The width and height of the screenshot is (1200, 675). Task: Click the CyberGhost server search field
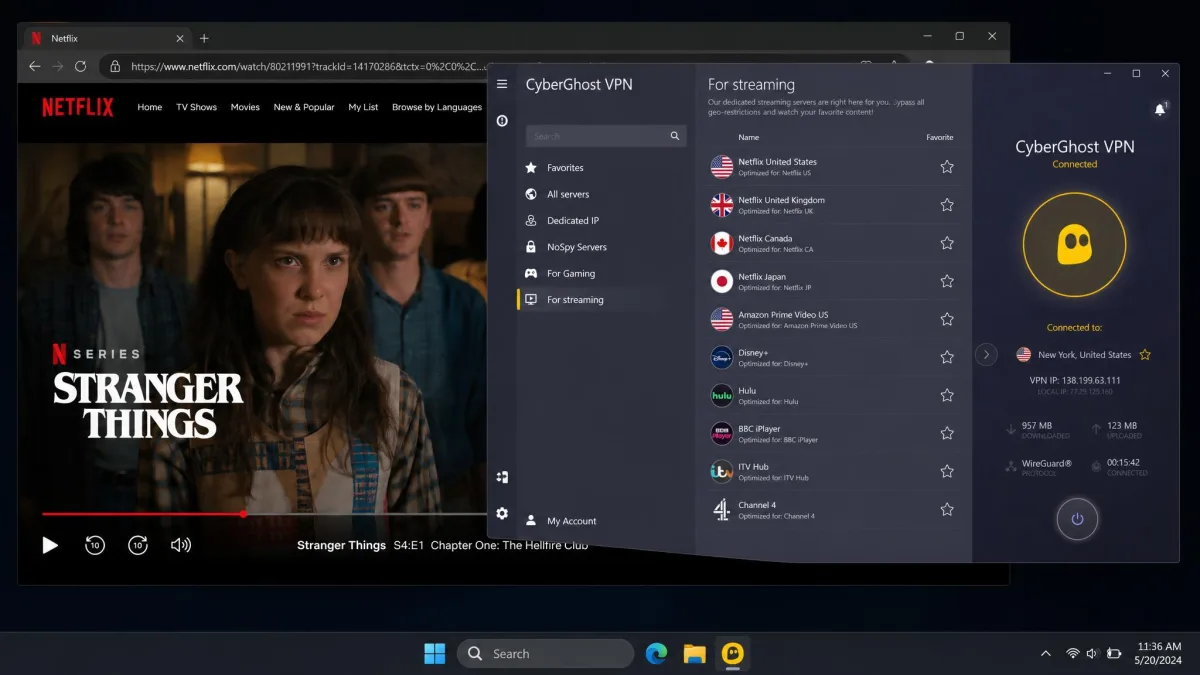(x=606, y=136)
